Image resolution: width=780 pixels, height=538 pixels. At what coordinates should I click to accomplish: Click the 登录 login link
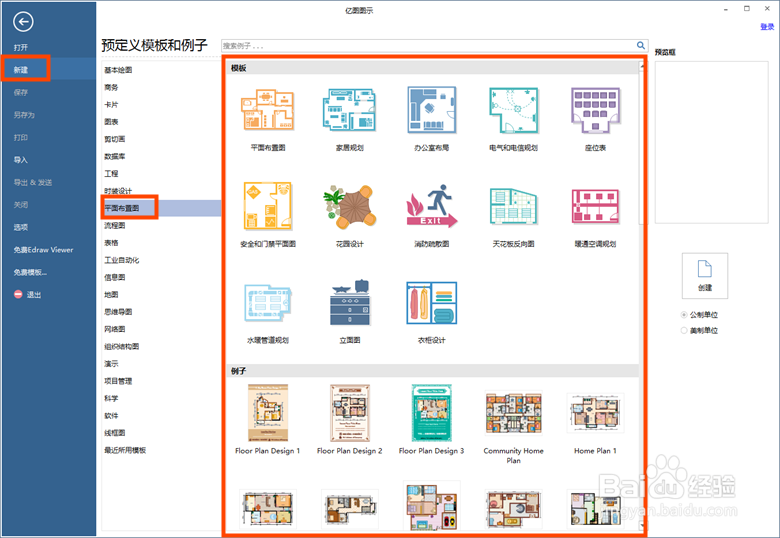[x=767, y=27]
